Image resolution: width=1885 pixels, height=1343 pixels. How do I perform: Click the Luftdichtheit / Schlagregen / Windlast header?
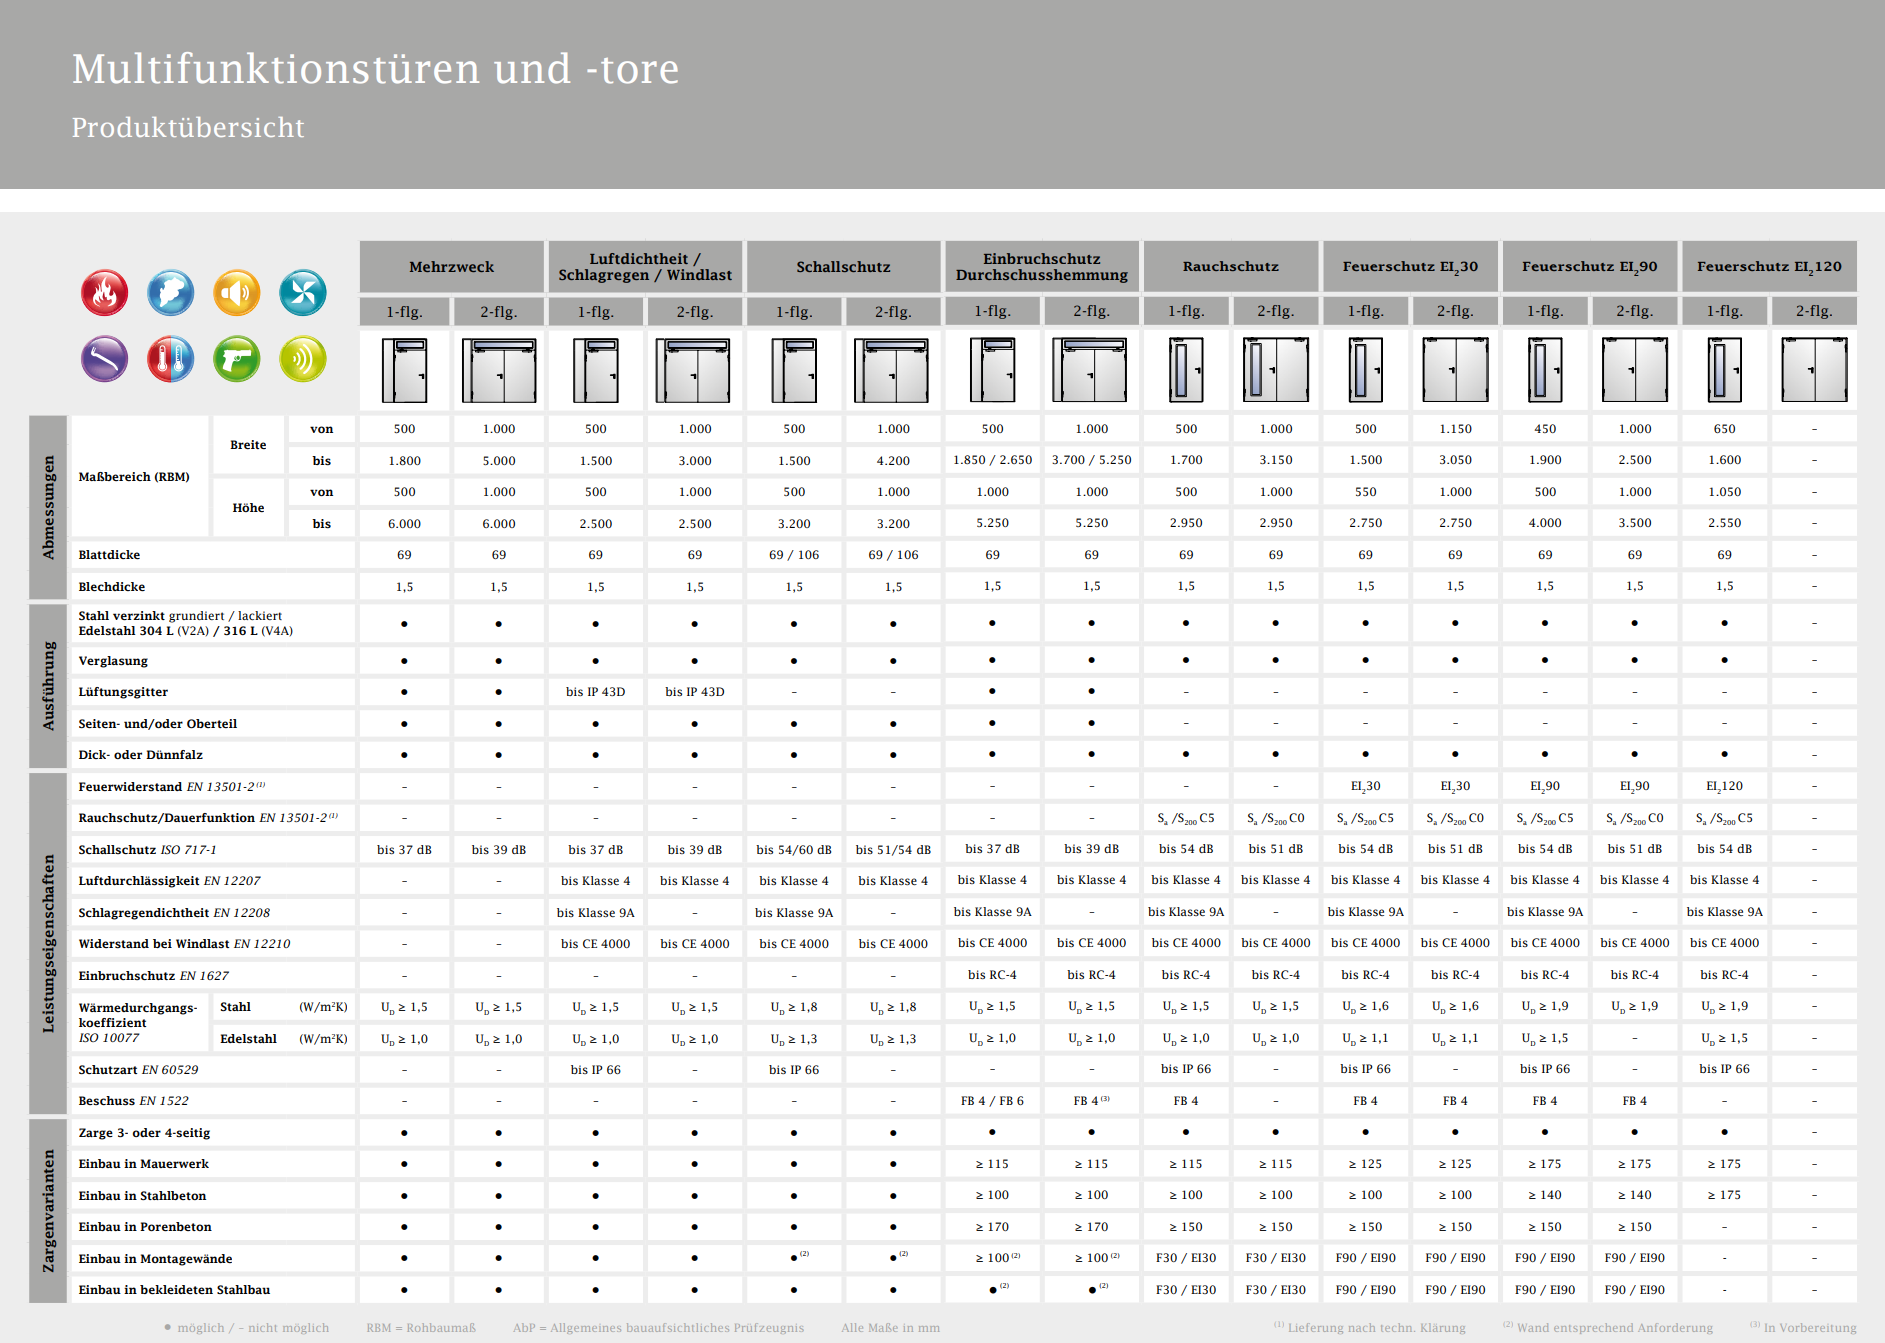pos(644,267)
